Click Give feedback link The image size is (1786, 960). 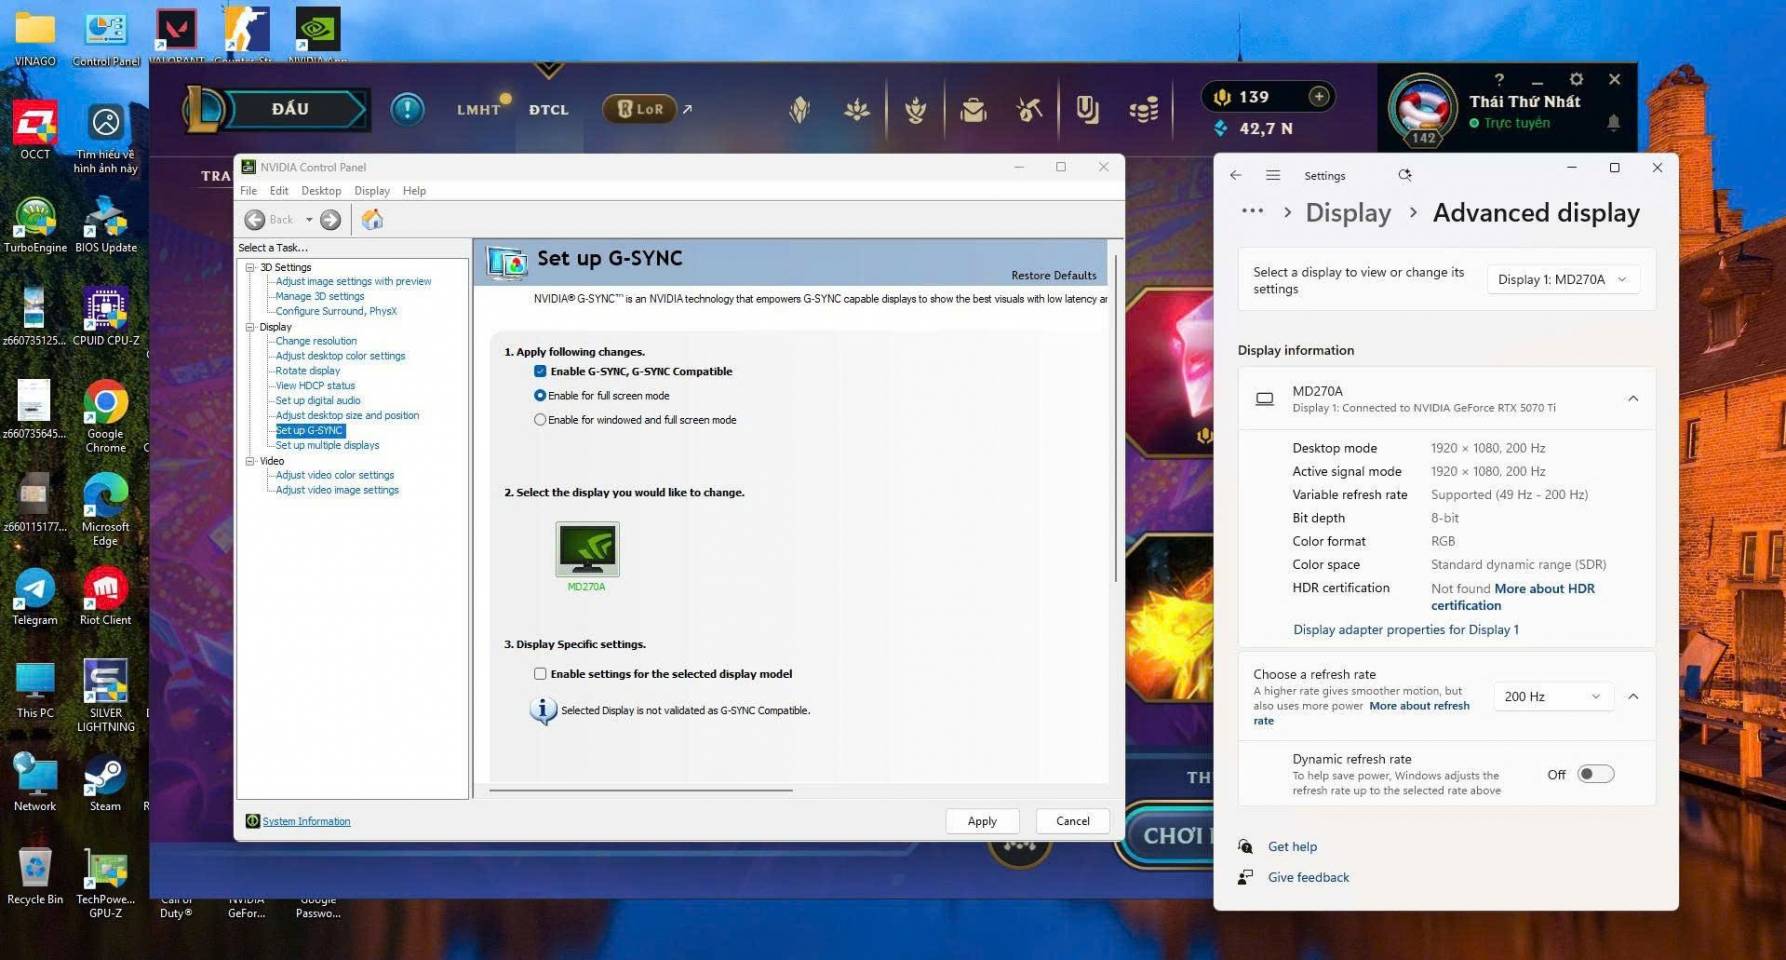1308,877
